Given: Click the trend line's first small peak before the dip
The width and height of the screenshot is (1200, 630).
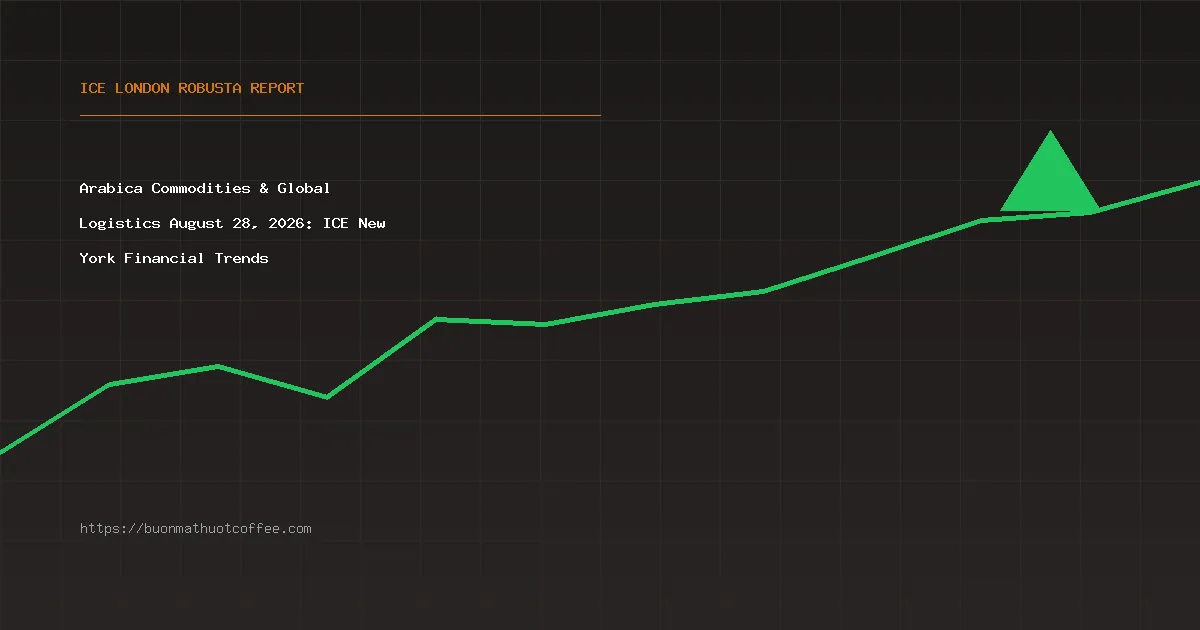Looking at the screenshot, I should coord(218,366).
